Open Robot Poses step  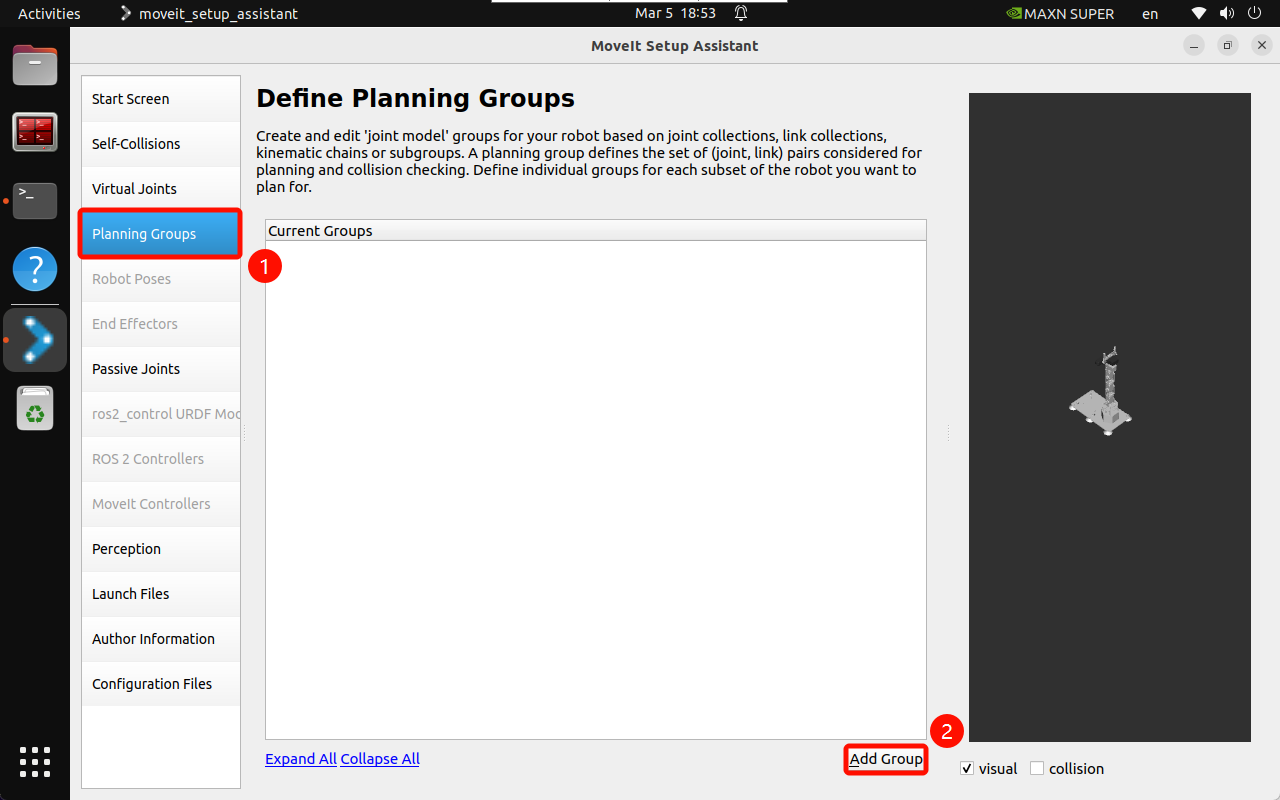pos(161,279)
